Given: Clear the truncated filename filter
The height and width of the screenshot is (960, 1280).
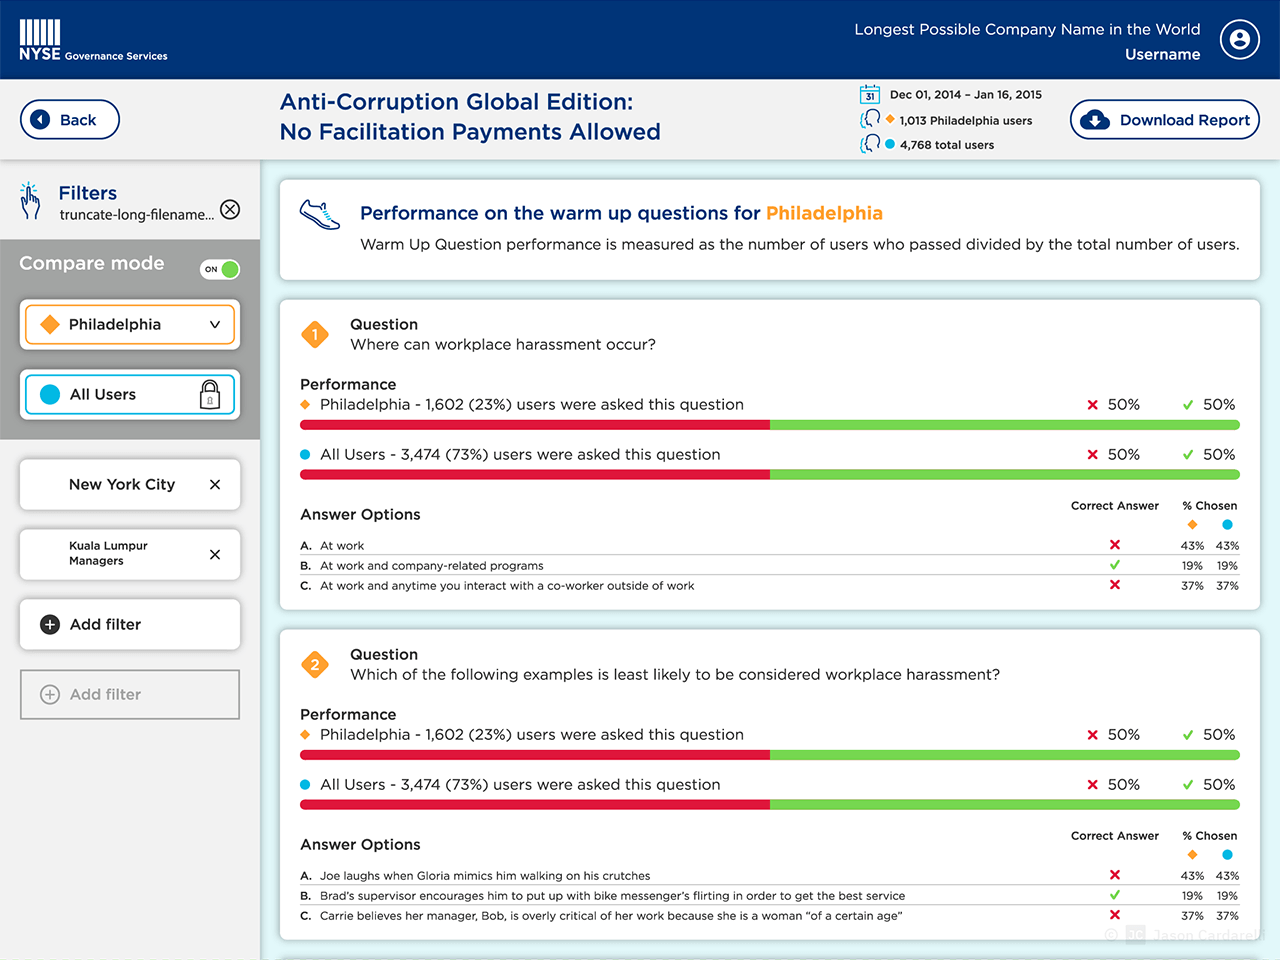Looking at the screenshot, I should pos(230,209).
